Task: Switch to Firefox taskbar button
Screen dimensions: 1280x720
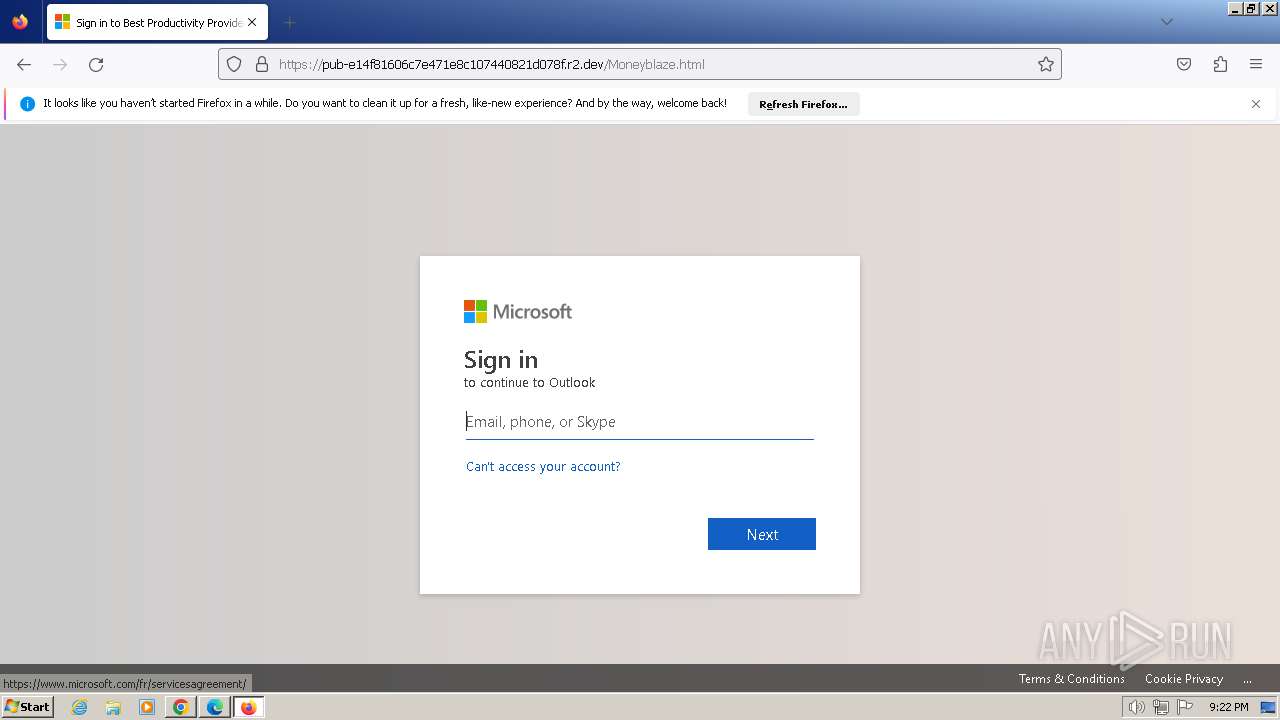Action: [x=248, y=707]
